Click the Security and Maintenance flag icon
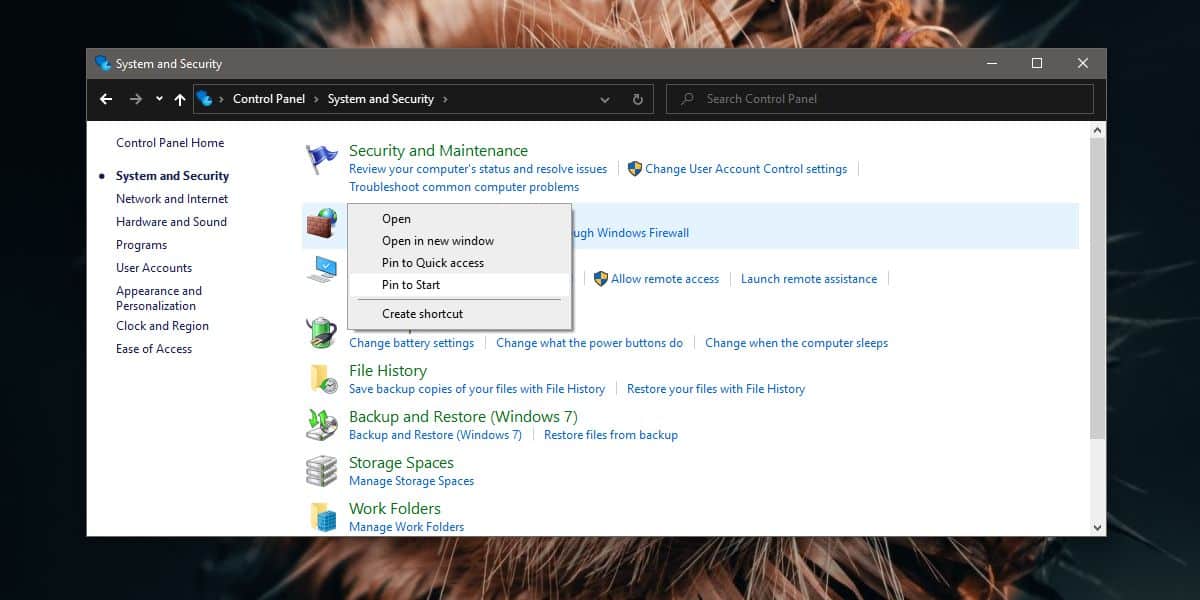 [322, 158]
